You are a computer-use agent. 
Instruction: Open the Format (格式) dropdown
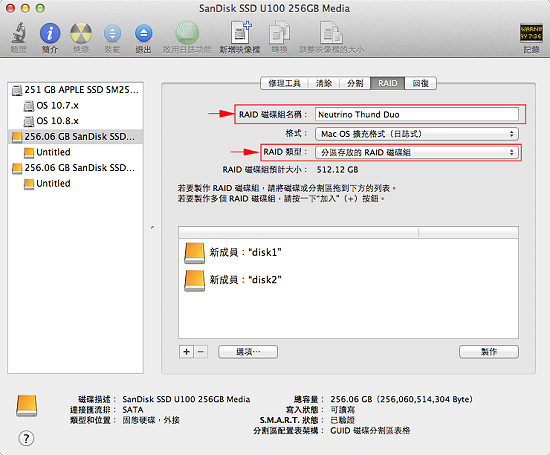[x=417, y=134]
